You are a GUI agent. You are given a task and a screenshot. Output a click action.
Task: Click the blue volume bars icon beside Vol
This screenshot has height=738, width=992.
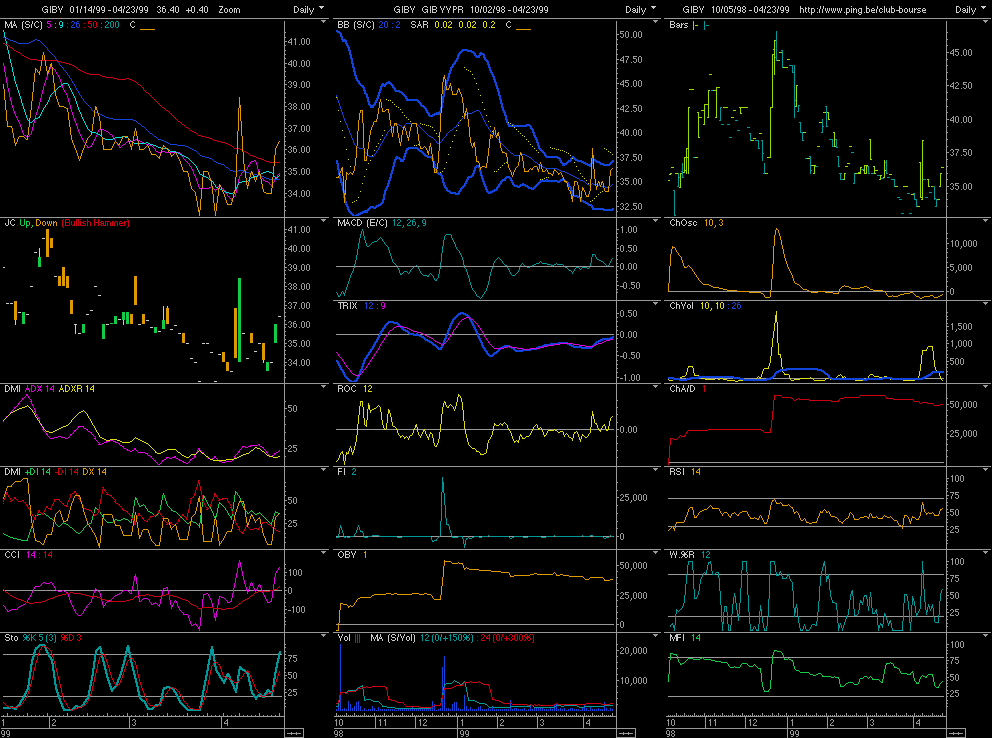(x=357, y=638)
